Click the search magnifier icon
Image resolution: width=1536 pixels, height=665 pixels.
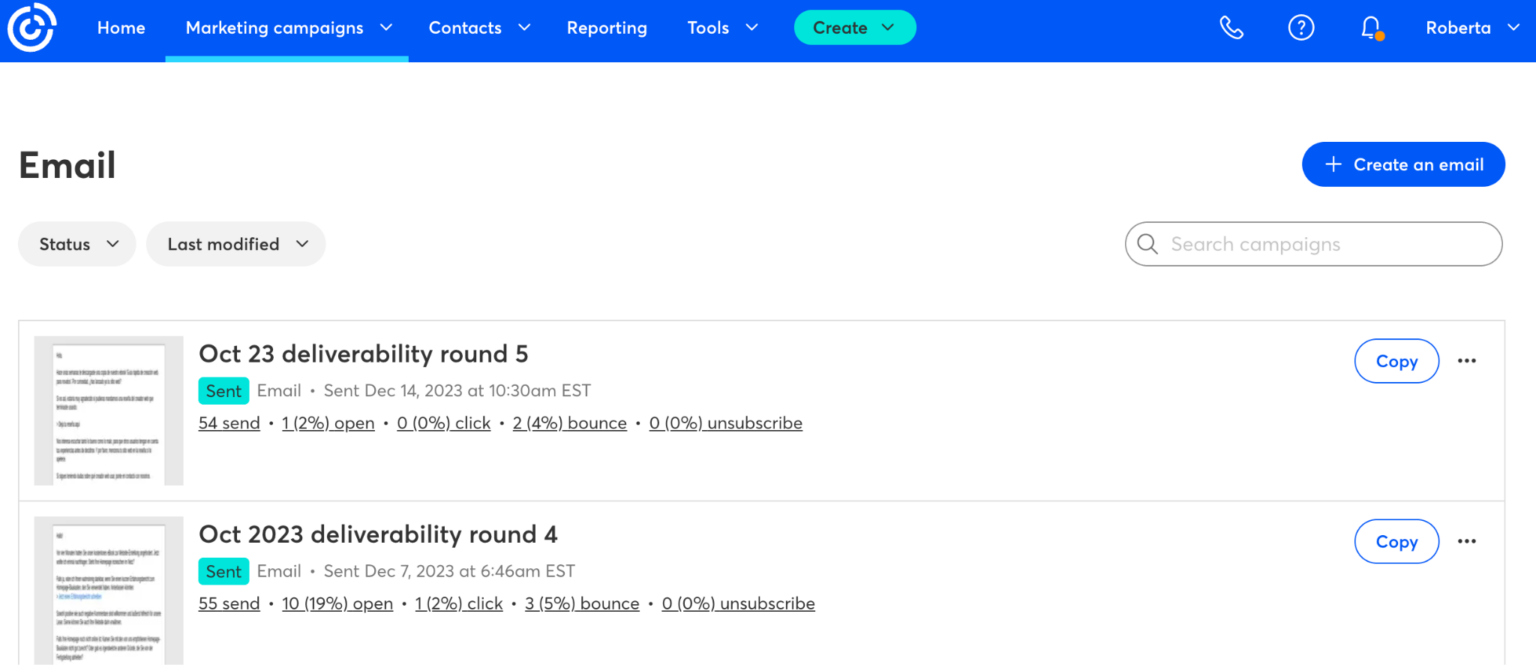[x=1147, y=243]
